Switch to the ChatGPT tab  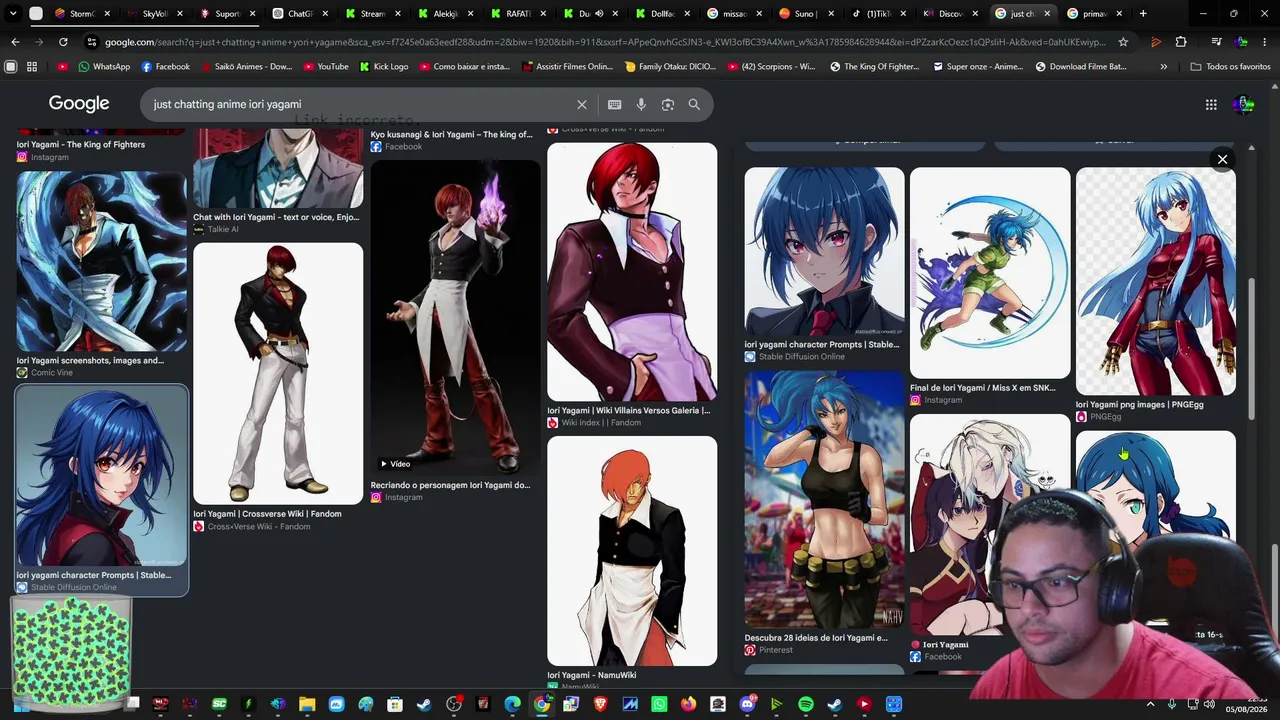[300, 14]
